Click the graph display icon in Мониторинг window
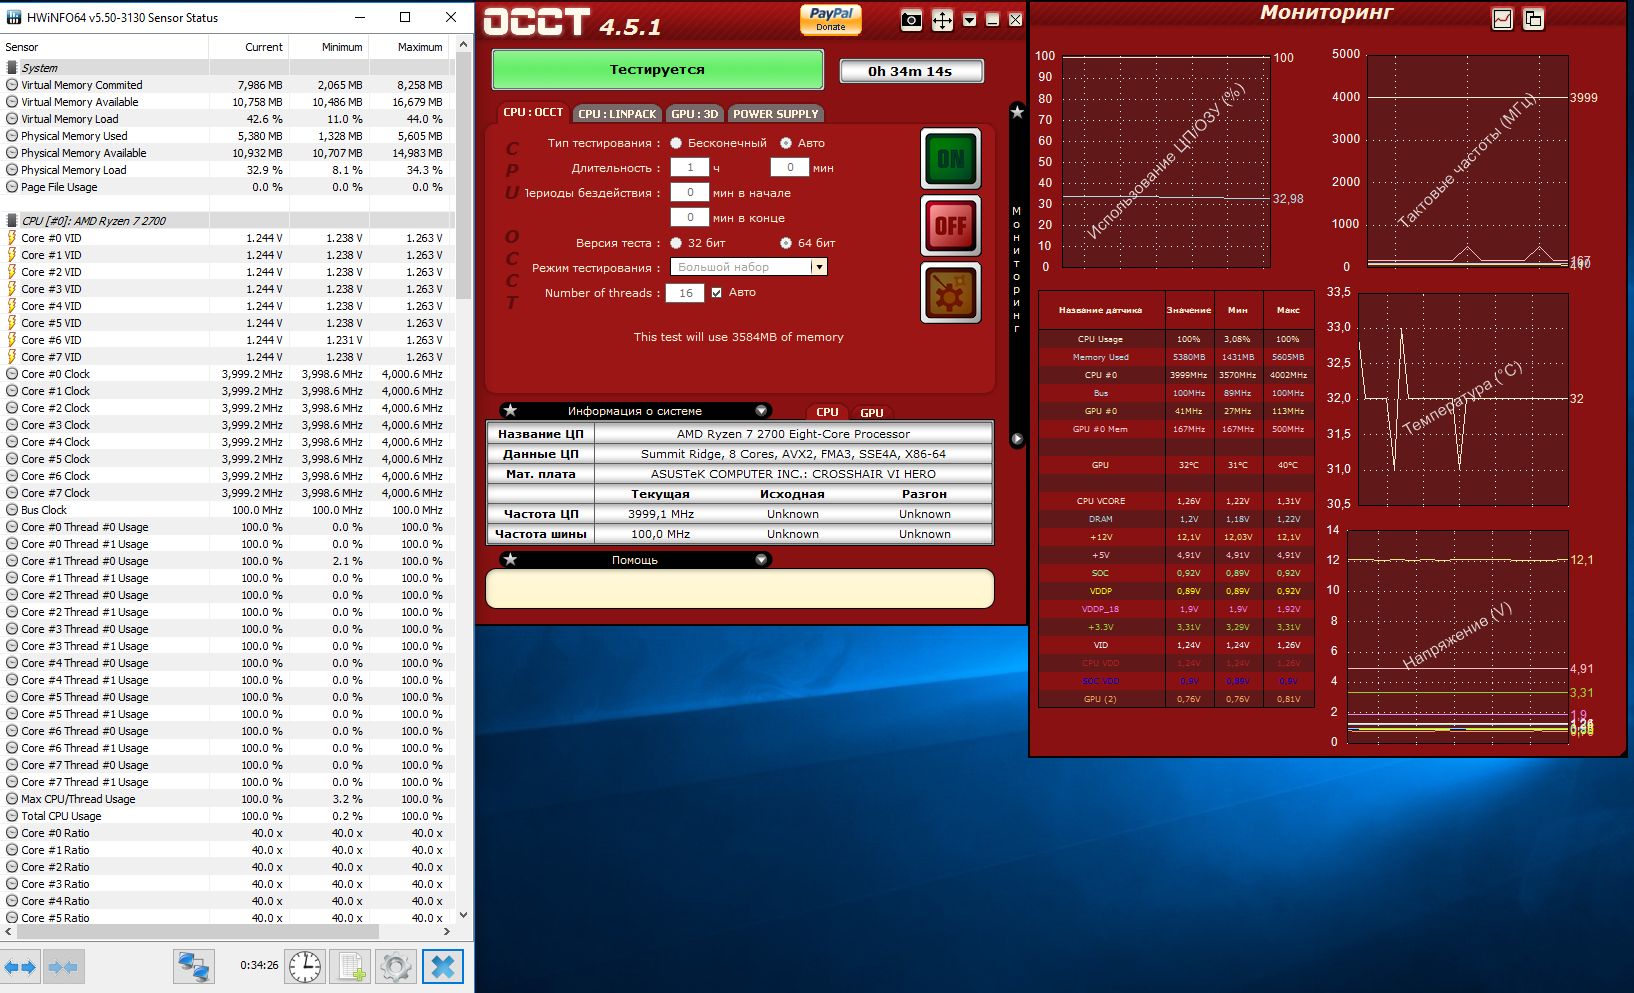This screenshot has width=1634, height=993. [1502, 19]
